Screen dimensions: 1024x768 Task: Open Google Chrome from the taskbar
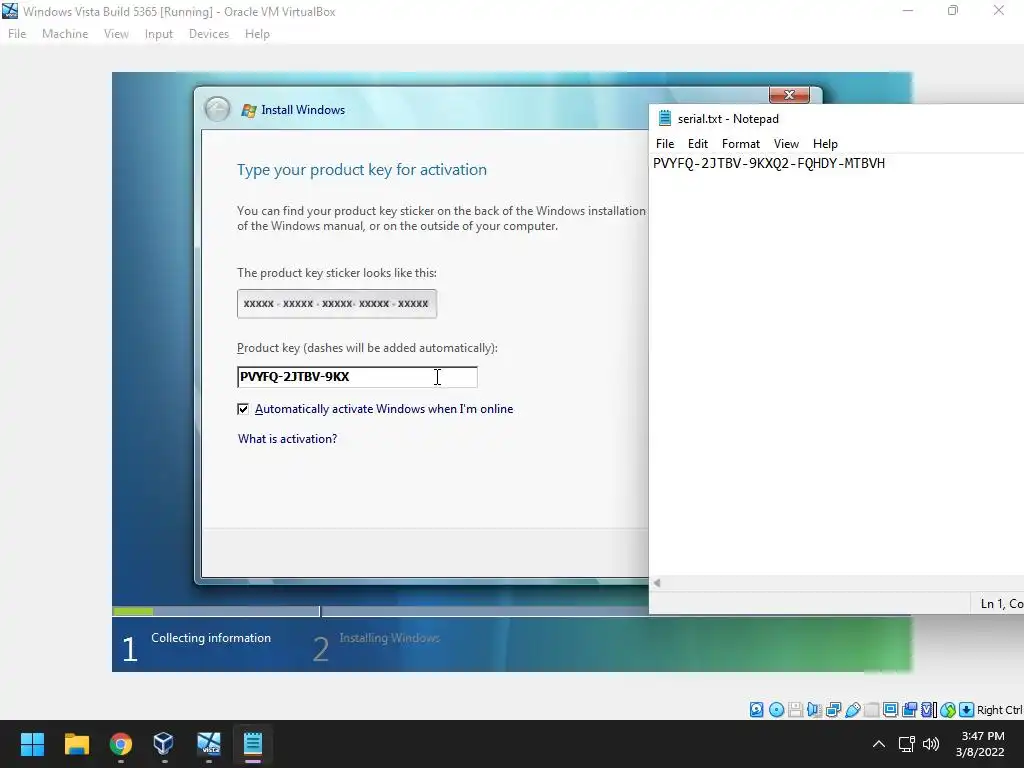pos(120,743)
